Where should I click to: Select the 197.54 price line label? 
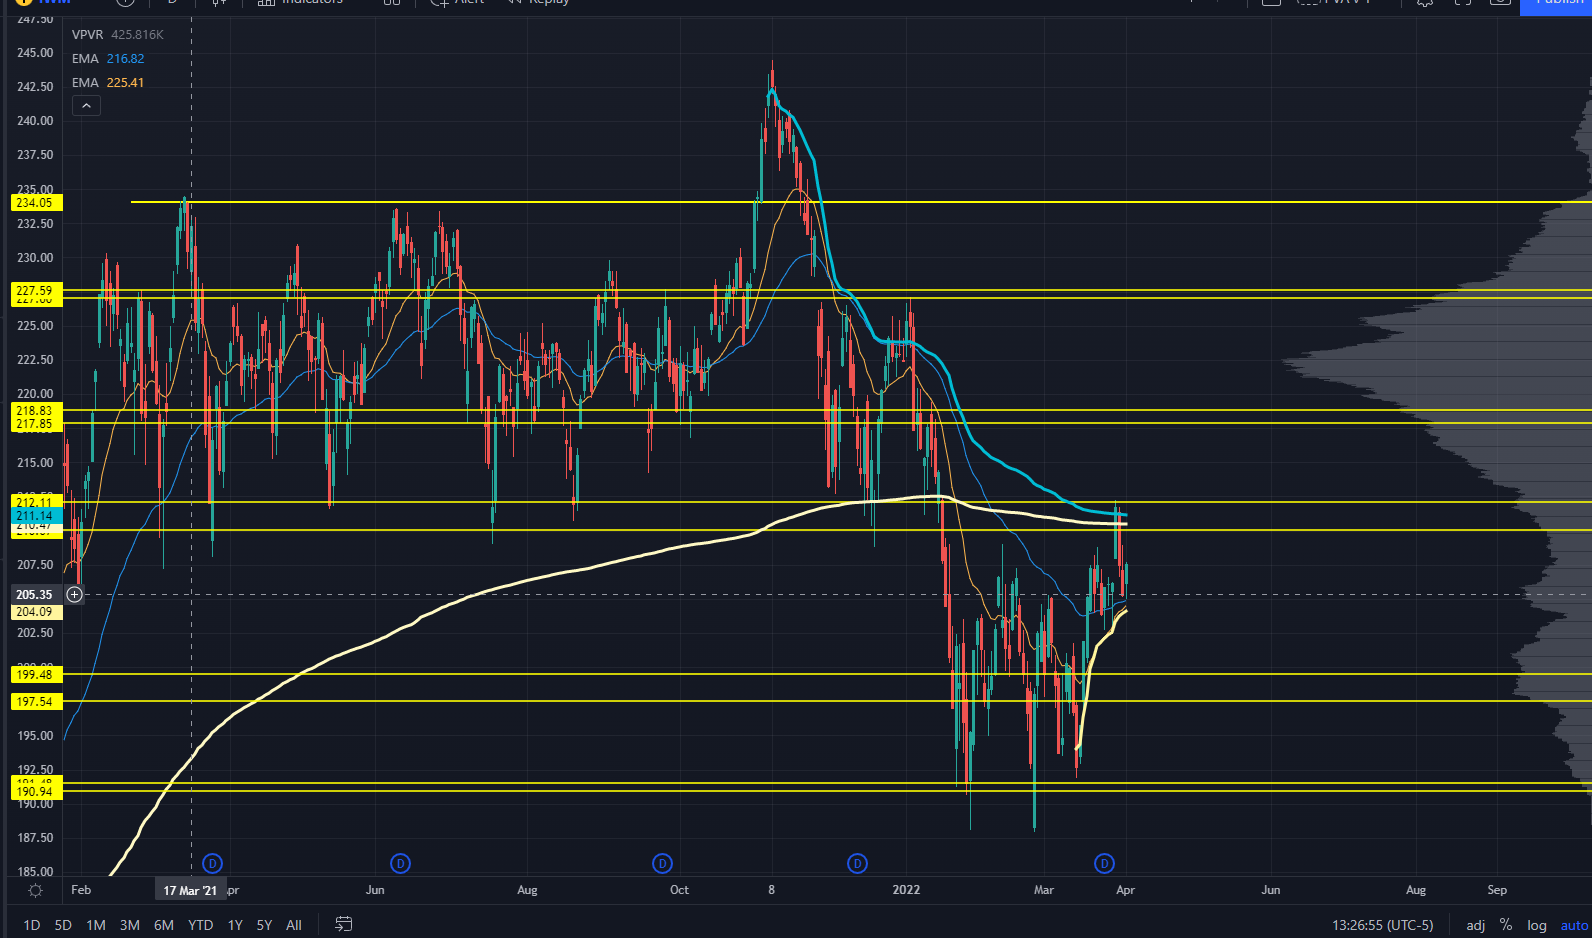pyautogui.click(x=37, y=701)
